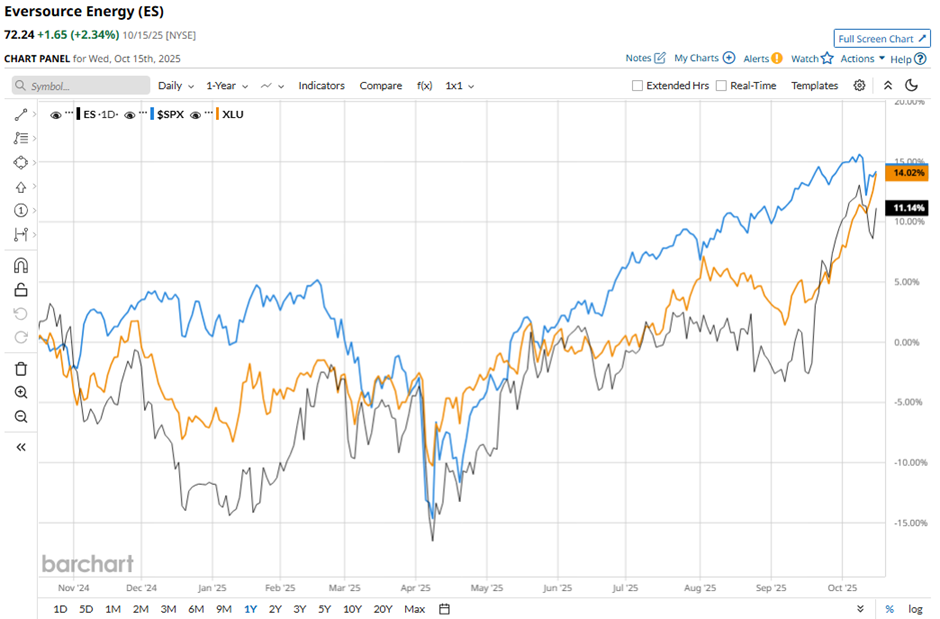Redo the chart action
Viewport: 940px width, 619px height.
(x=20, y=337)
